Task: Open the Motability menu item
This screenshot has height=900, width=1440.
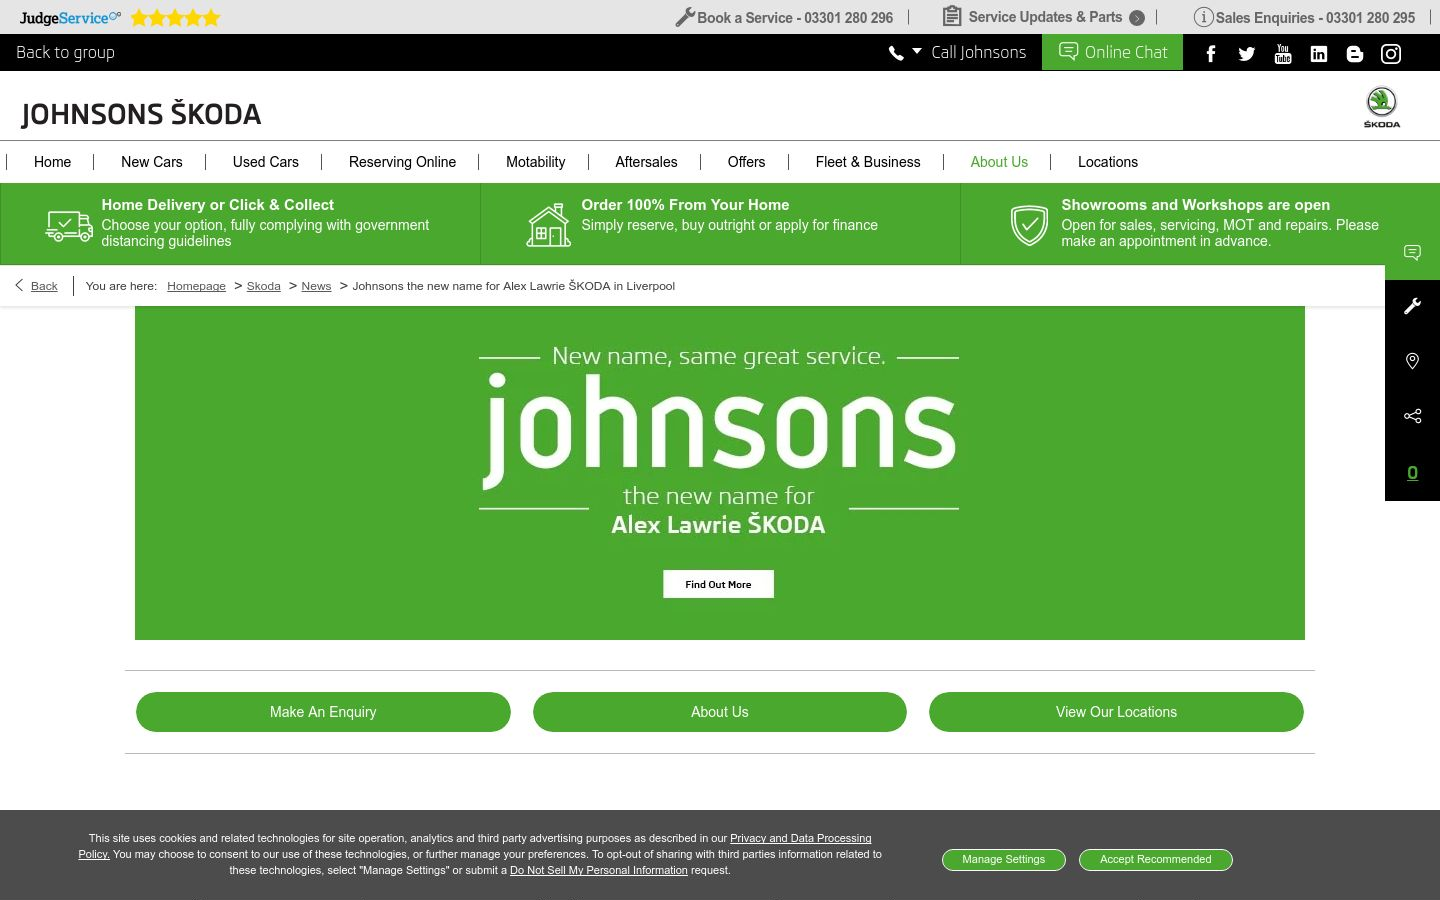Action: coord(536,162)
